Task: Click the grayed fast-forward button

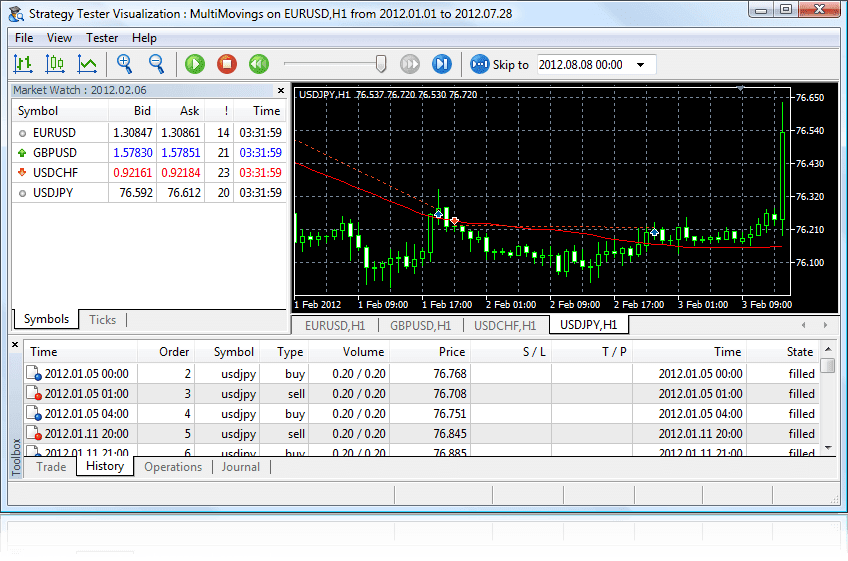Action: pos(409,64)
